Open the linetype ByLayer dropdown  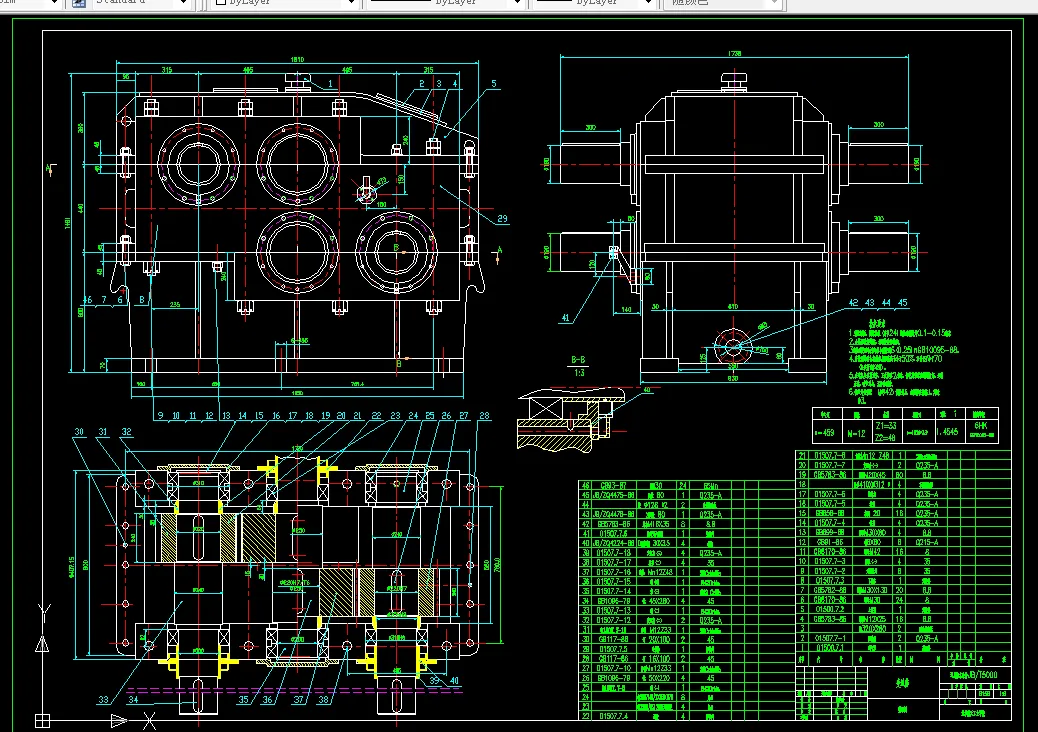point(518,3)
